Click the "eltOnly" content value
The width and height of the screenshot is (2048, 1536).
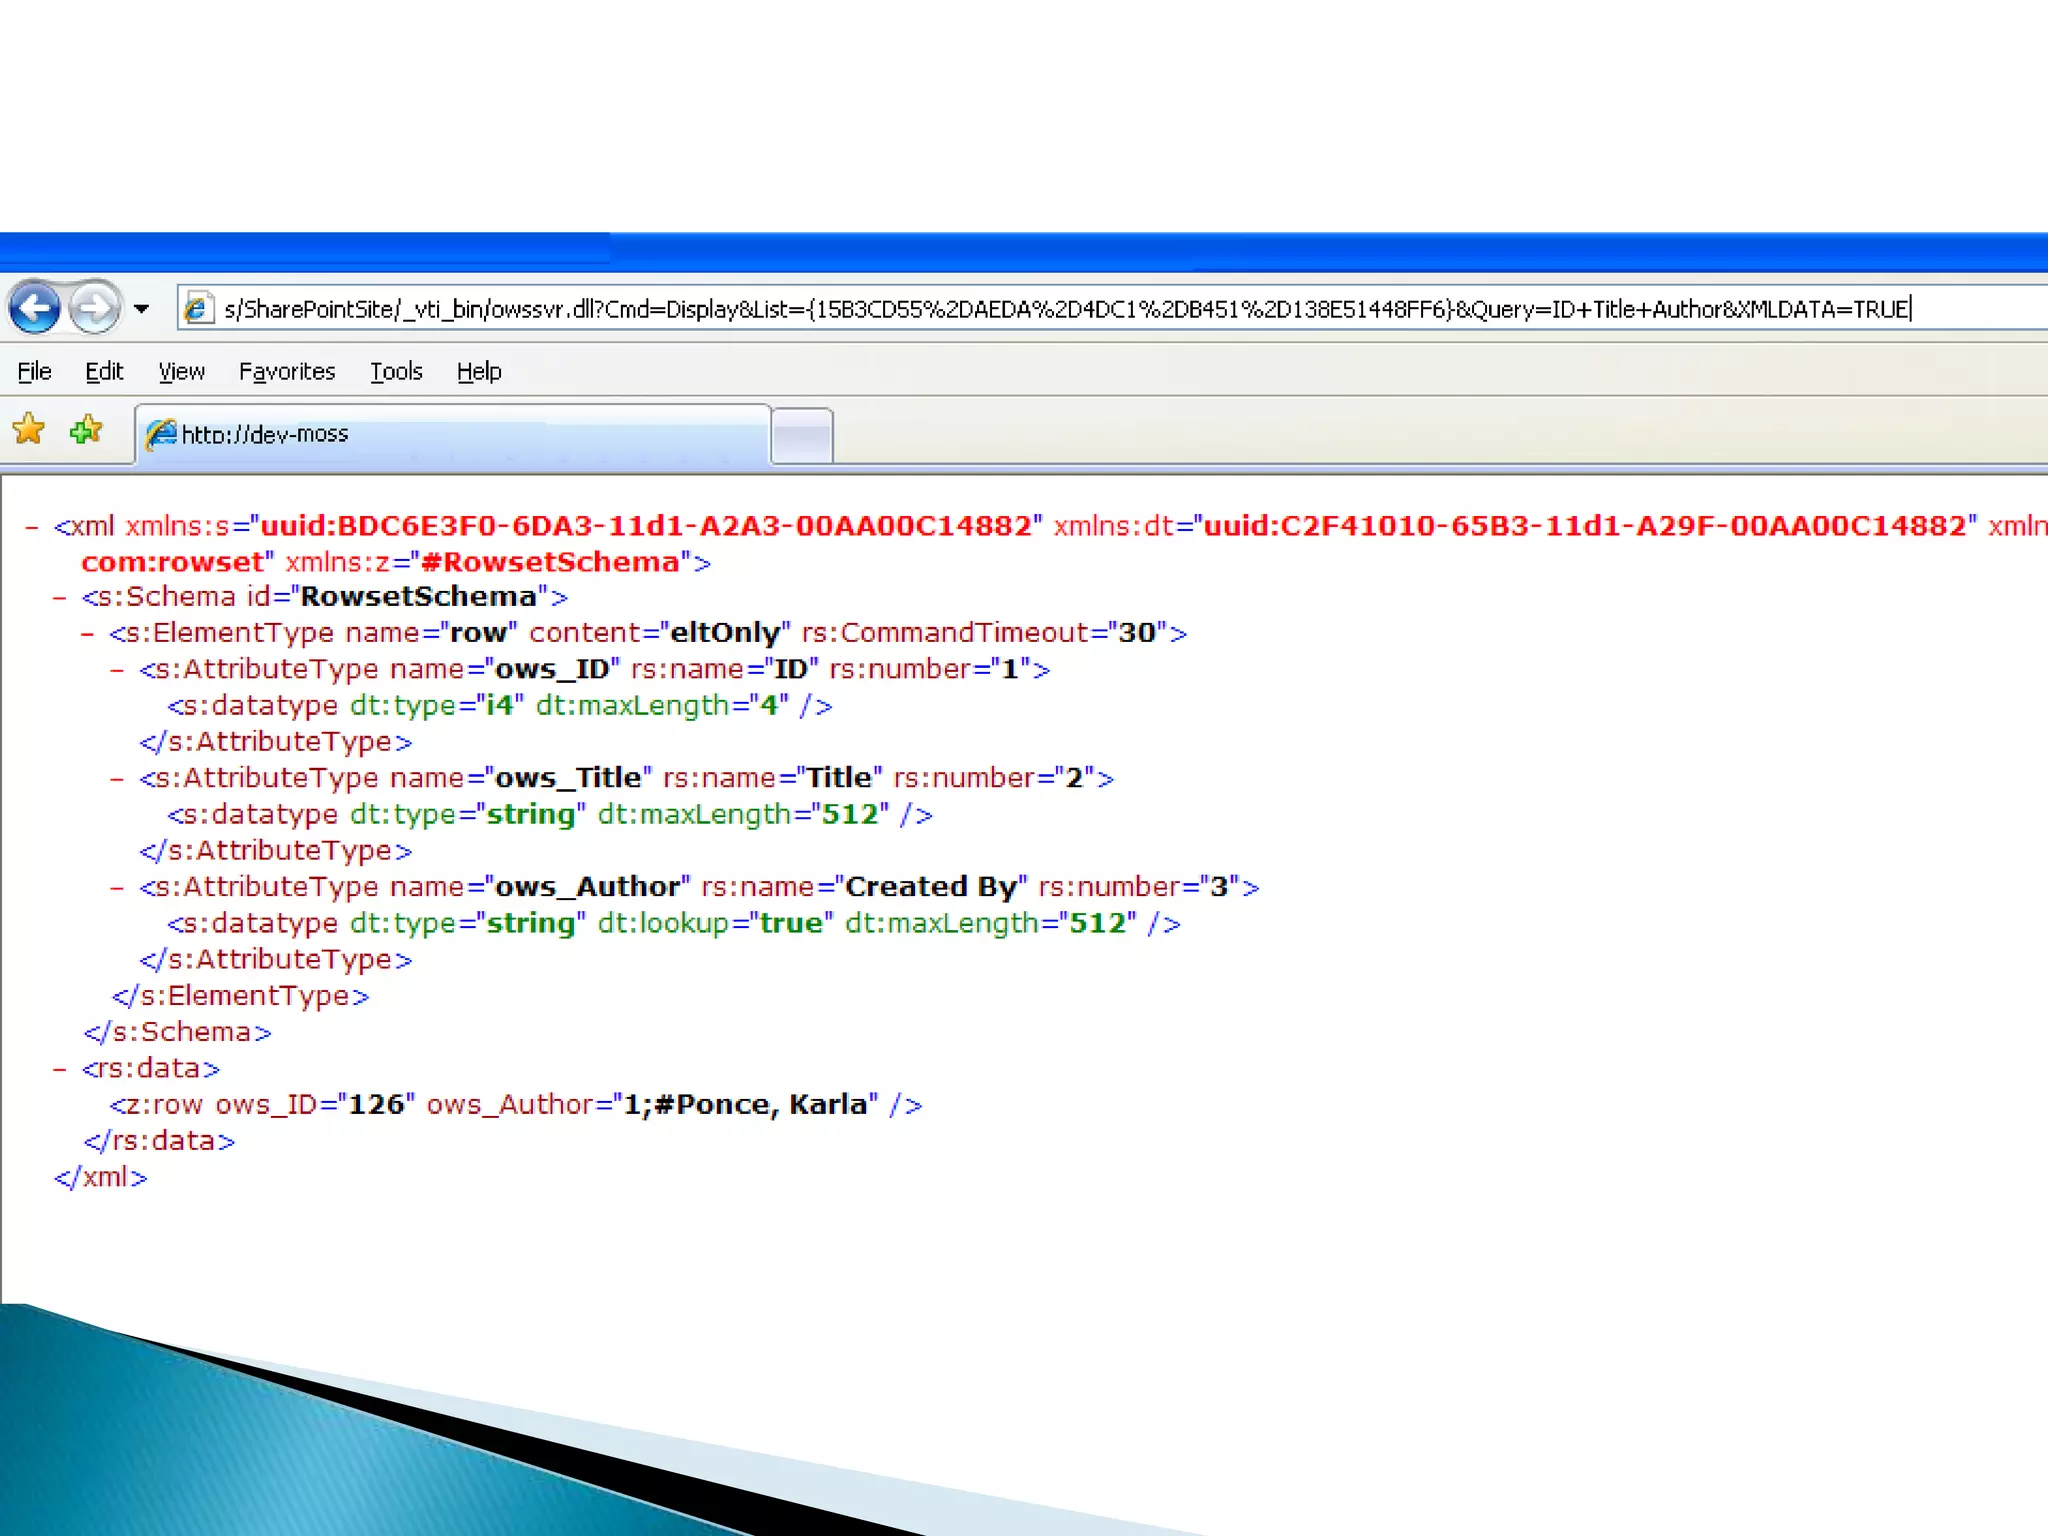(x=725, y=633)
